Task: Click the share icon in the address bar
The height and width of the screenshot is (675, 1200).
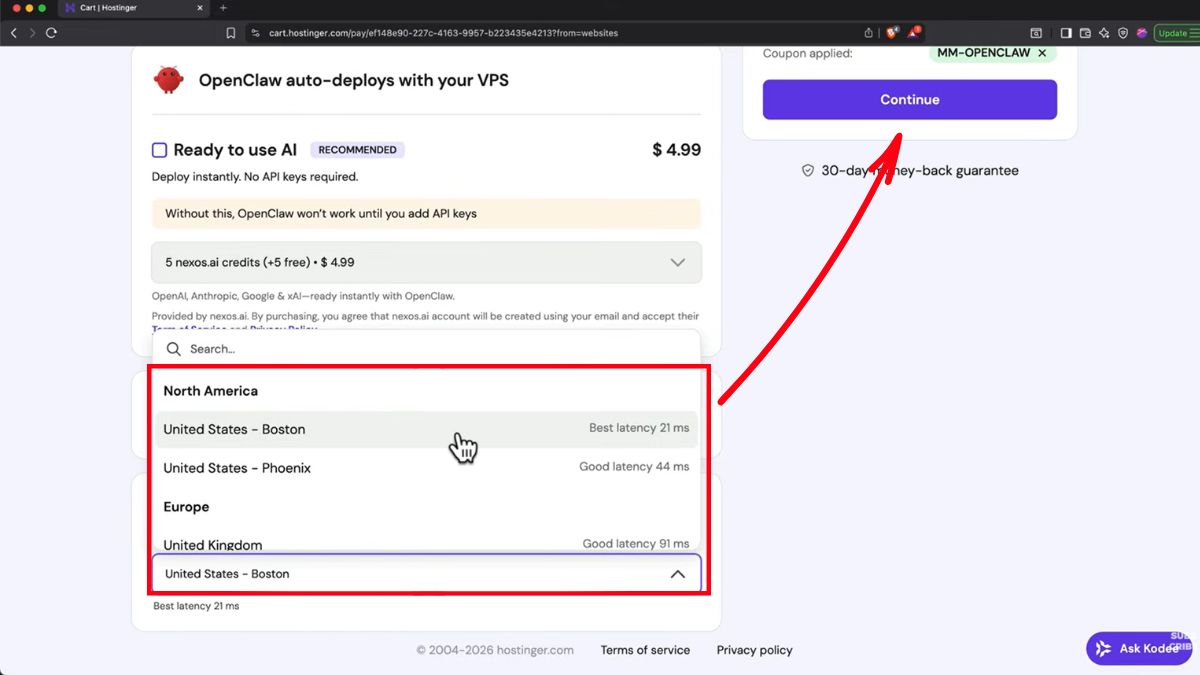Action: 868,33
